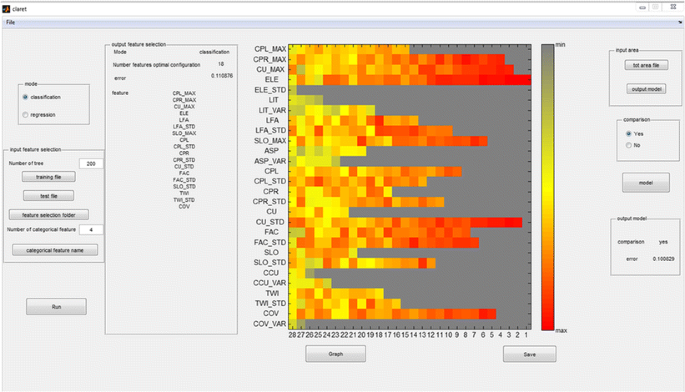685x392 pixels.
Task: Open the feature selection folder button
Action: coord(49,215)
